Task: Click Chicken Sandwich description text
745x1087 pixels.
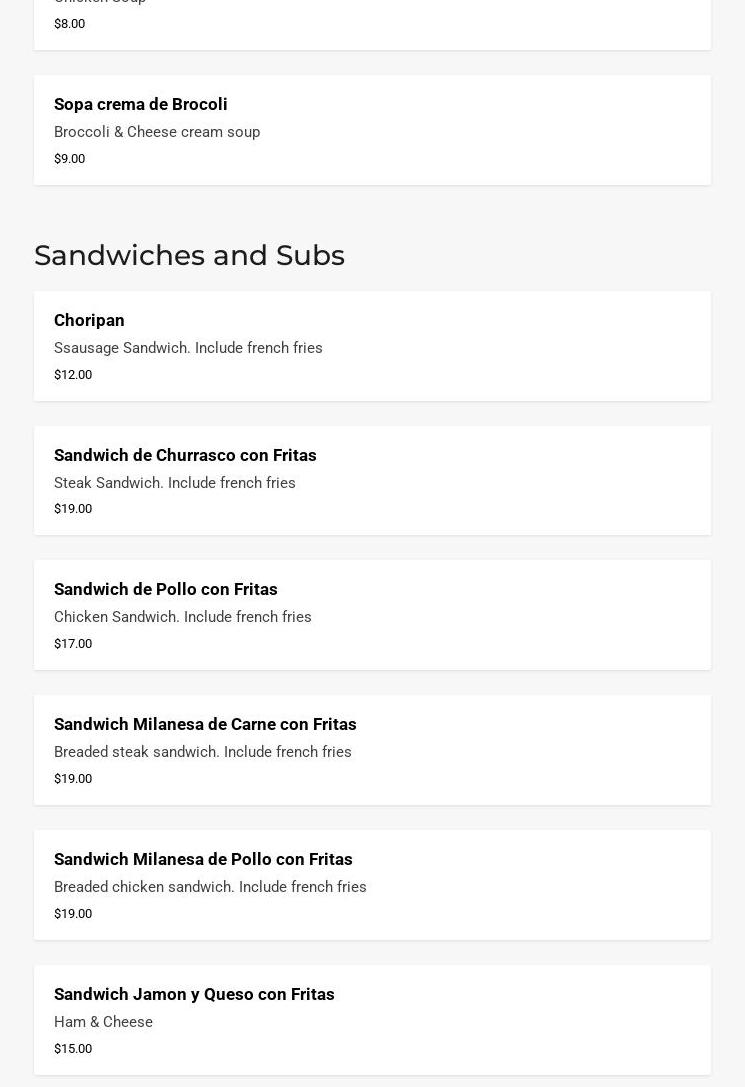Action: coord(183,617)
